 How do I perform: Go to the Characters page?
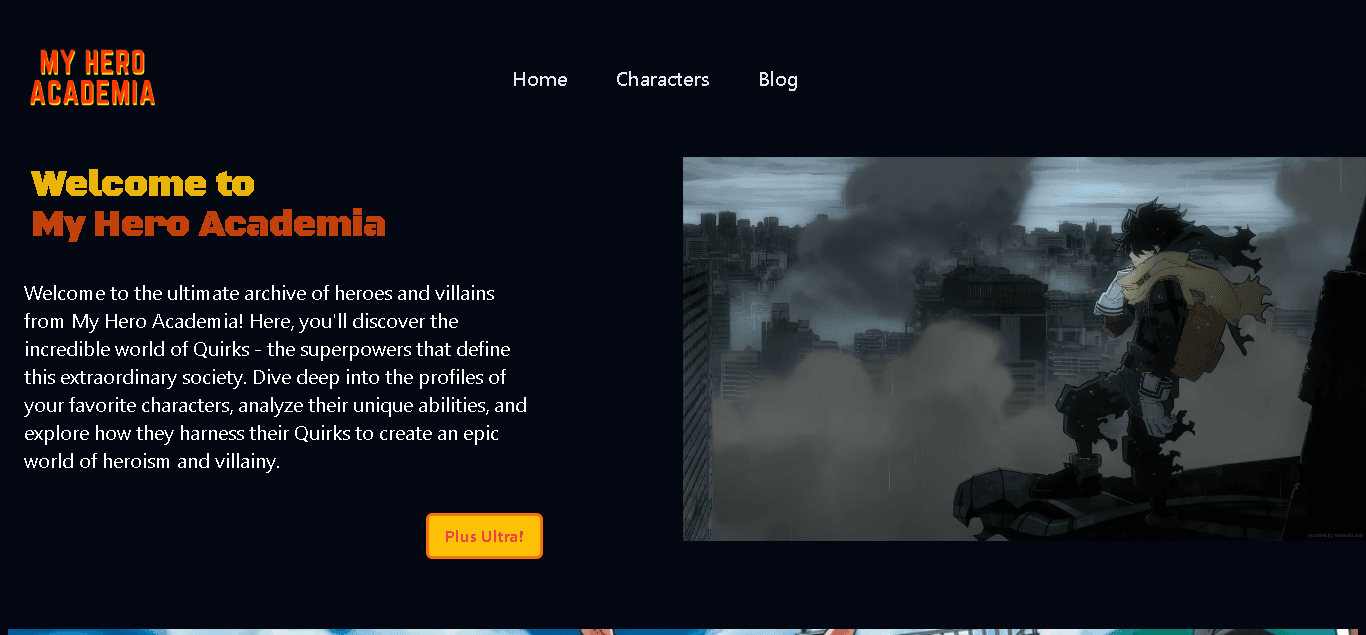click(662, 79)
